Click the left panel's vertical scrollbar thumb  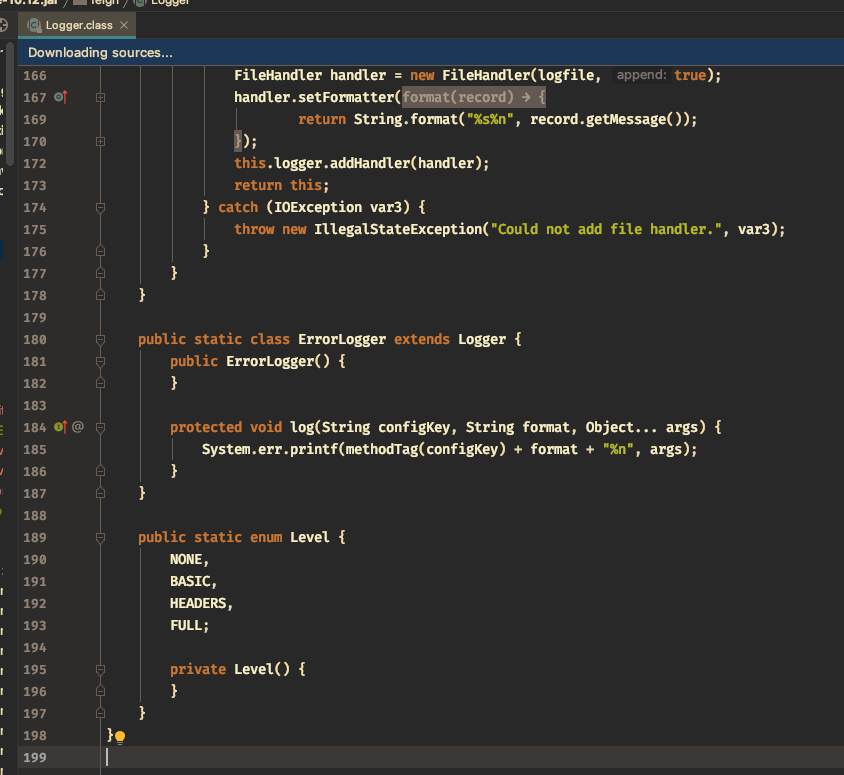pyautogui.click(x=10, y=102)
